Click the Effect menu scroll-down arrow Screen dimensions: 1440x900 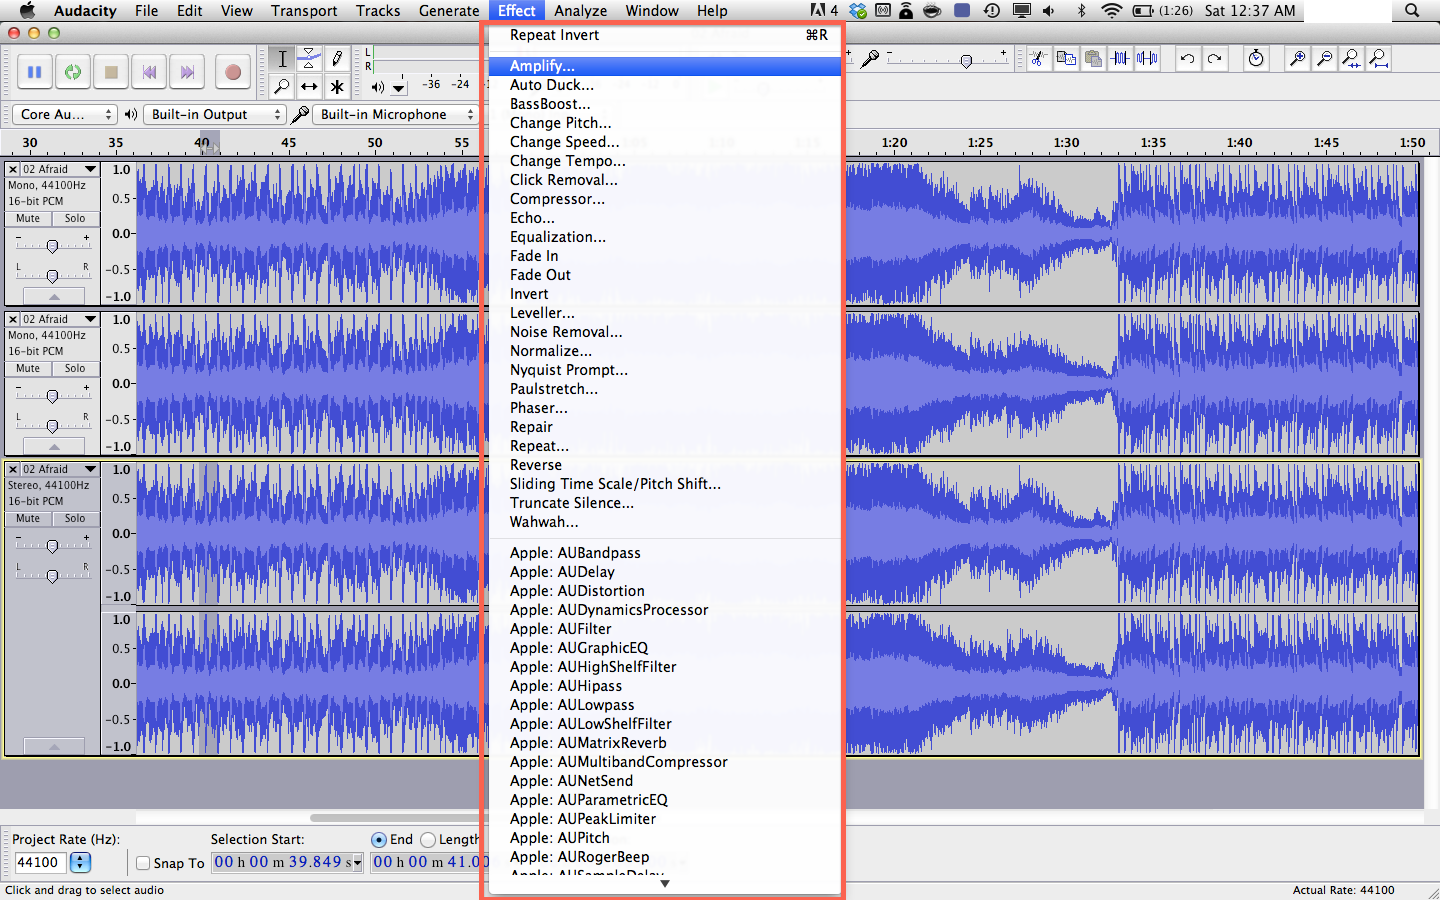(x=665, y=884)
